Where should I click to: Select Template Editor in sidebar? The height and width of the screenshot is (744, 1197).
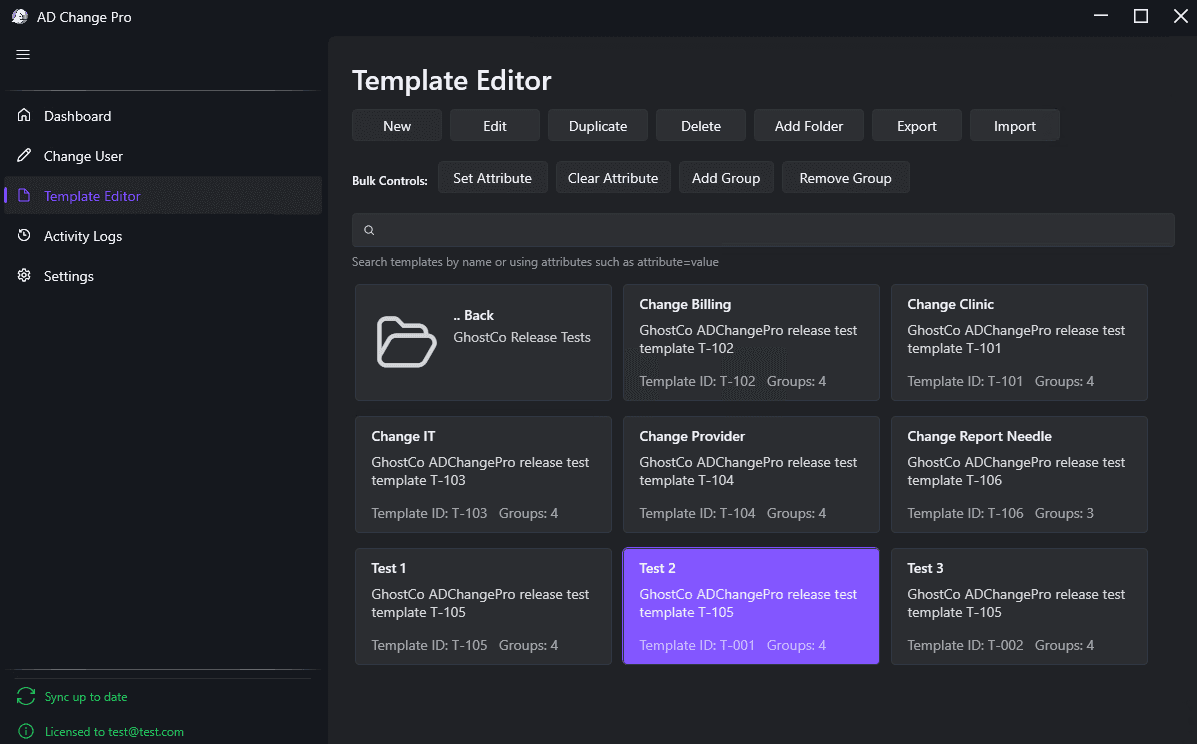click(163, 195)
